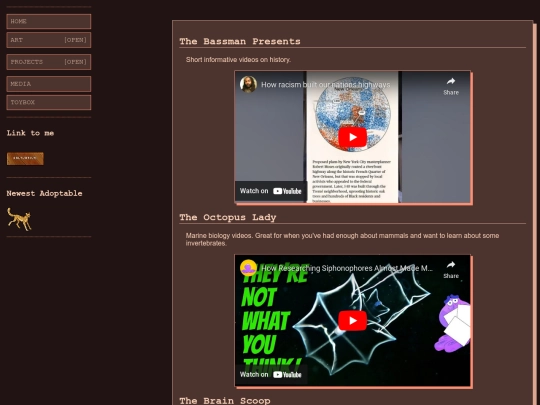Screen dimensions: 540x405
Task: Select 'The Brain Scoop' heading text
Action: (225, 401)
